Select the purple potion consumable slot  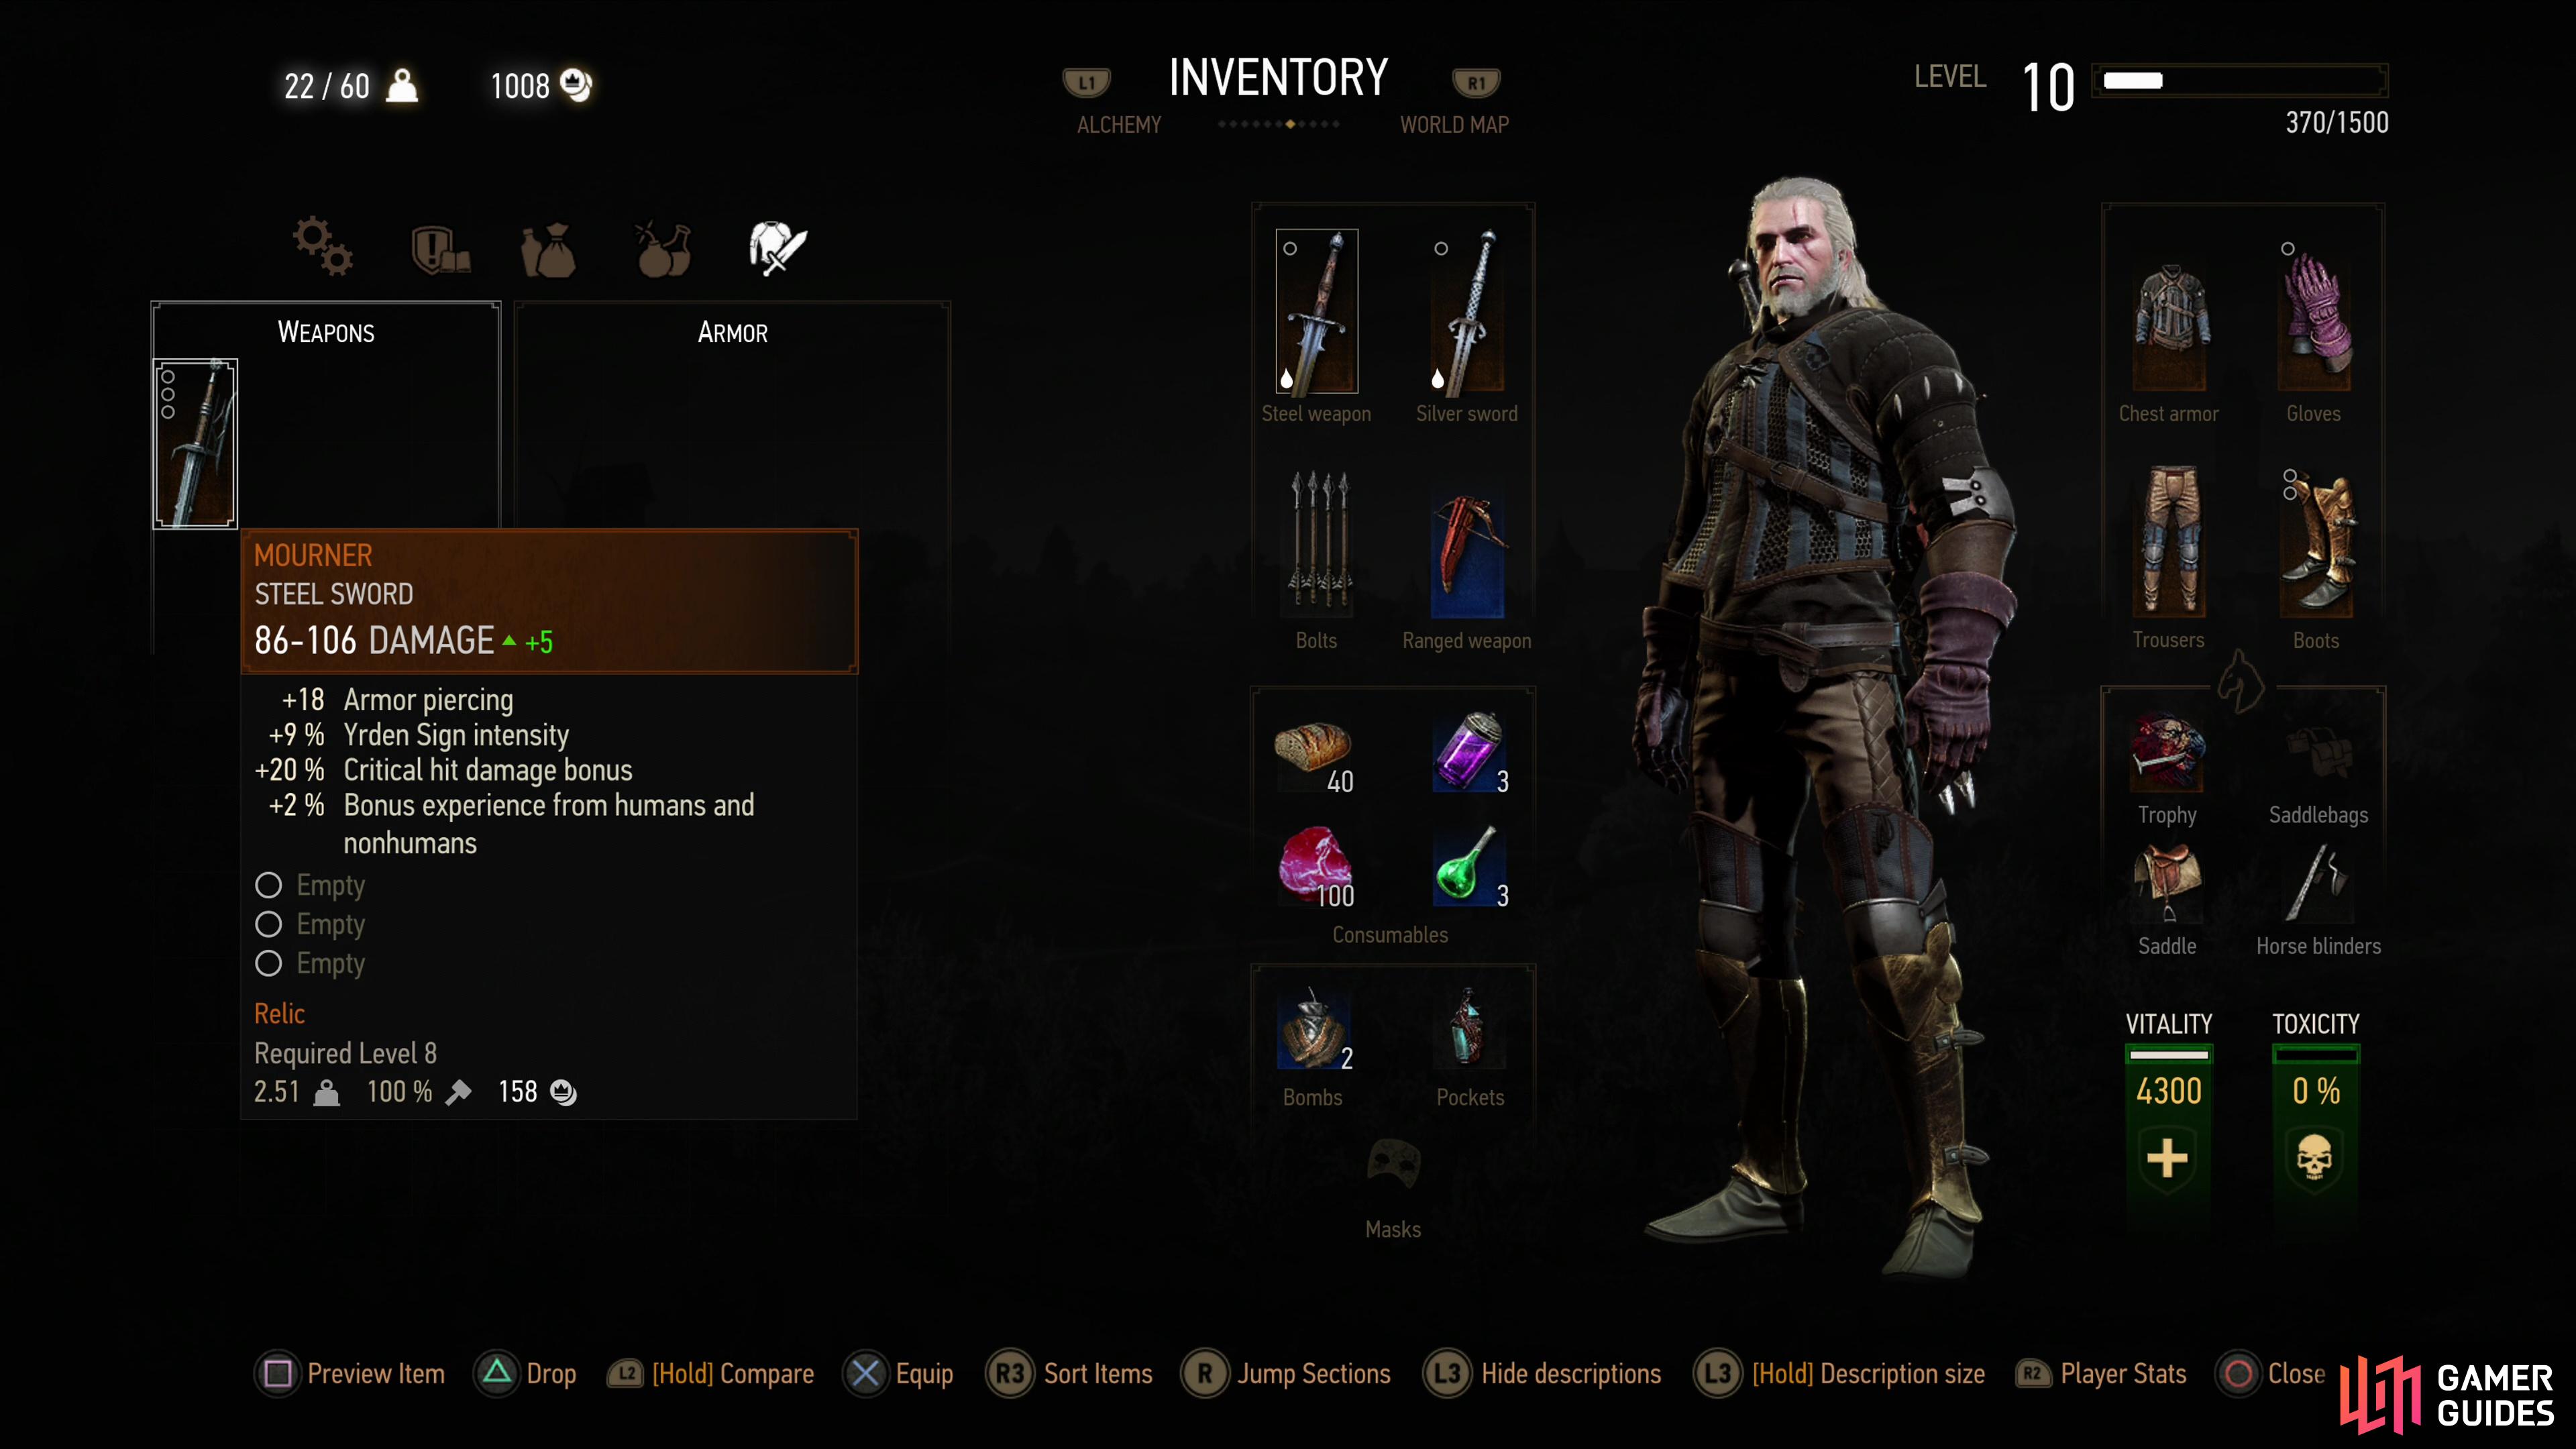(1469, 752)
